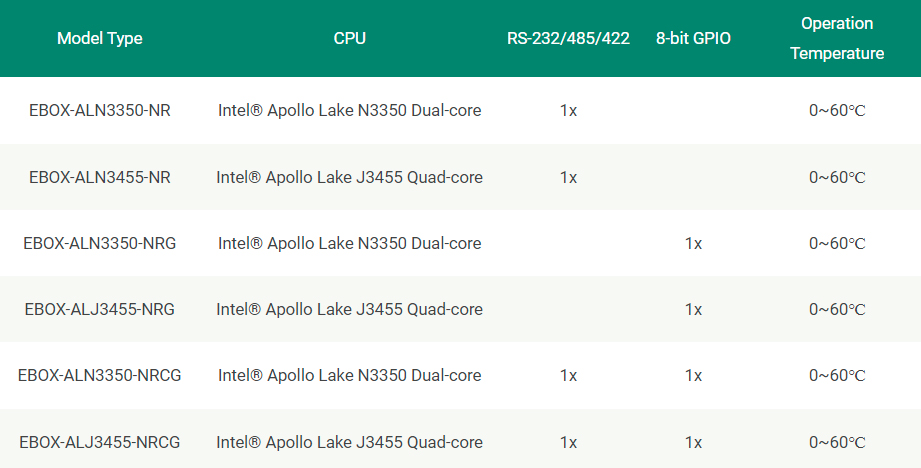Click the Model Type column header
The image size is (921, 468).
100,39
